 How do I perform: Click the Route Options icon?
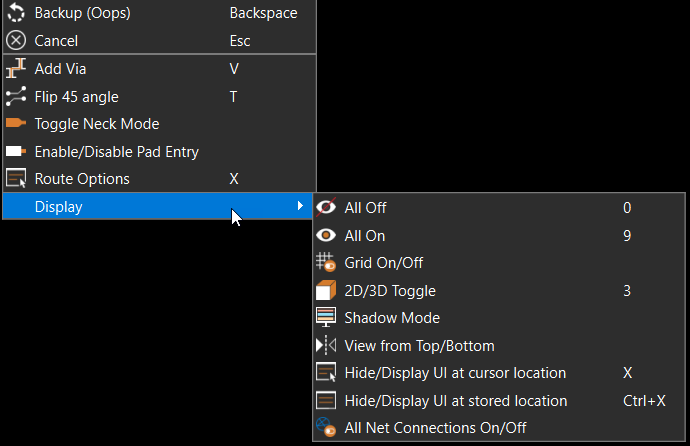(x=16, y=178)
